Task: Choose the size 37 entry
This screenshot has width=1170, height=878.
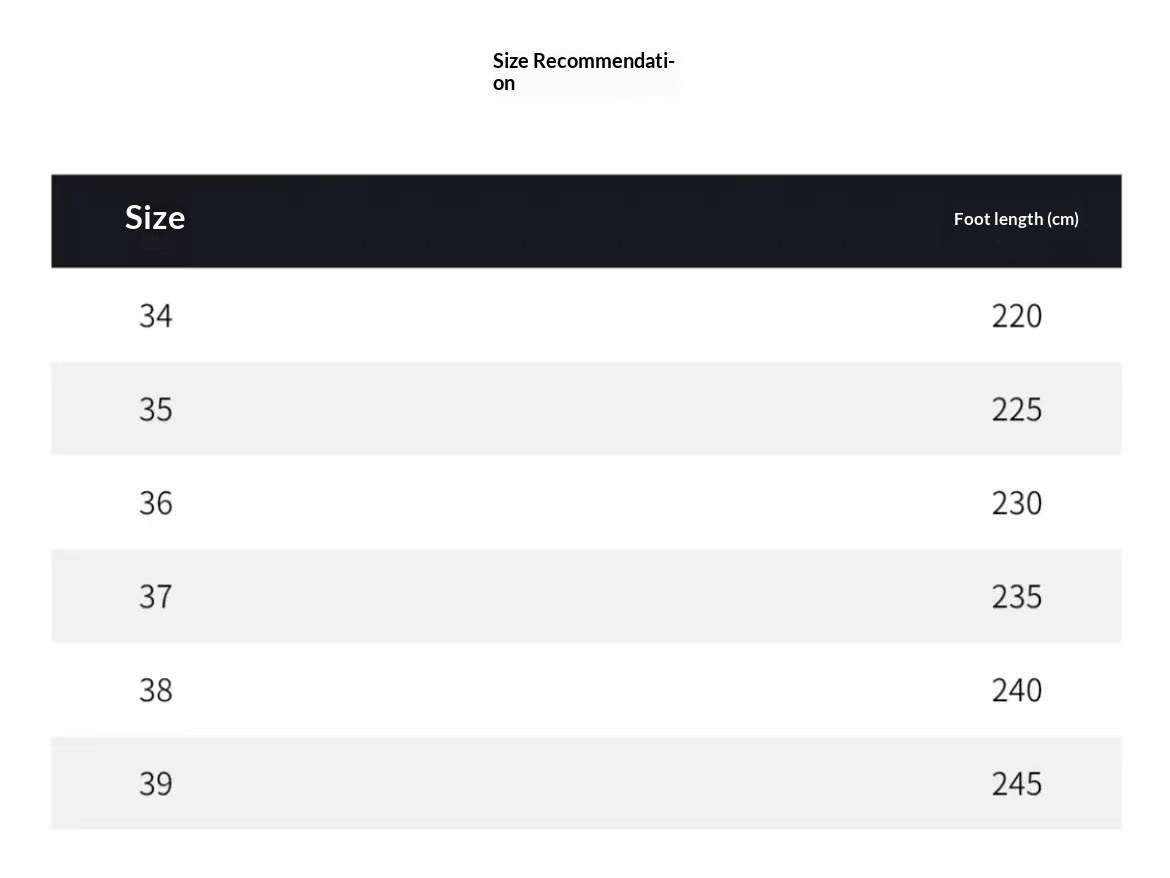Action: [x=156, y=597]
